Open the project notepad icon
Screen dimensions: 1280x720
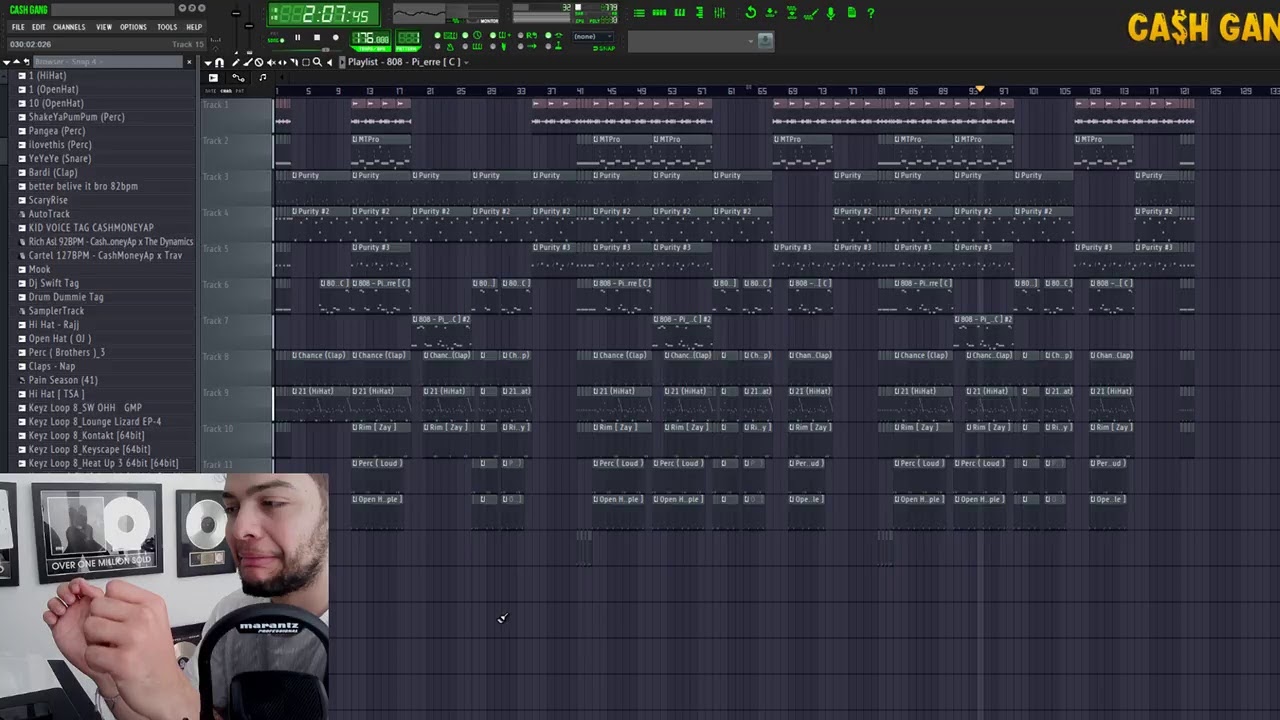(849, 13)
